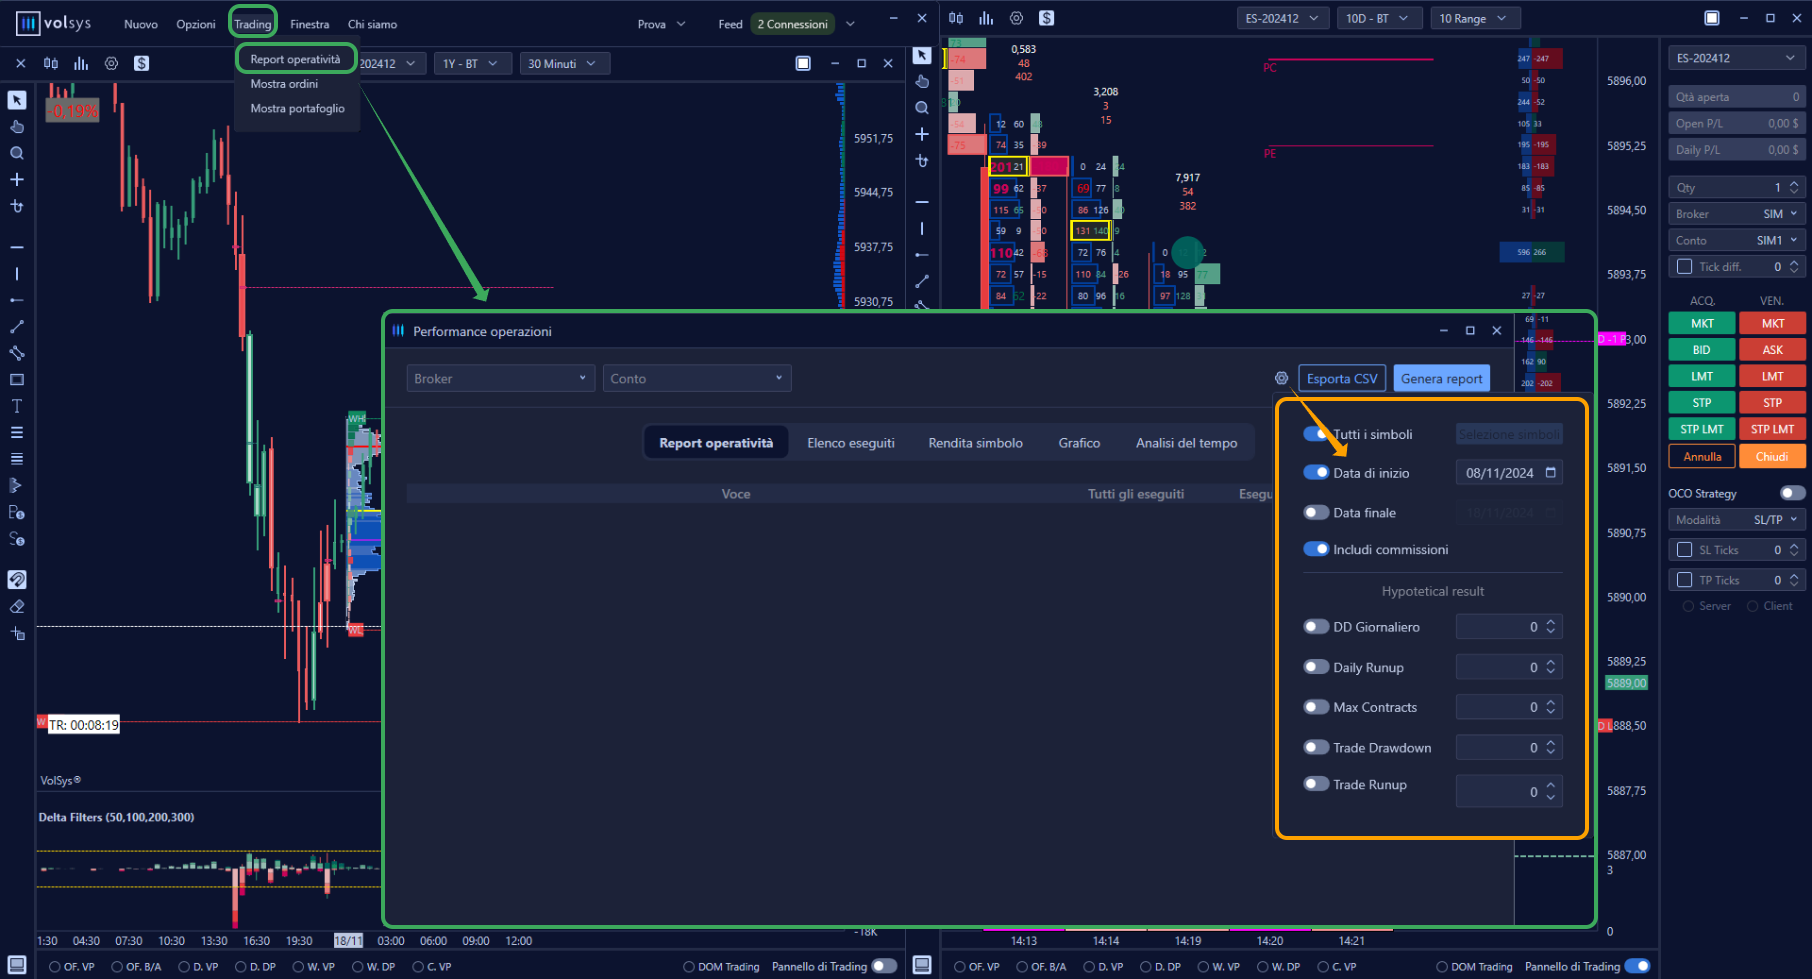Image resolution: width=1812 pixels, height=979 pixels.
Task: Click the dollar trading icon in left chart header
Action: pyautogui.click(x=142, y=63)
